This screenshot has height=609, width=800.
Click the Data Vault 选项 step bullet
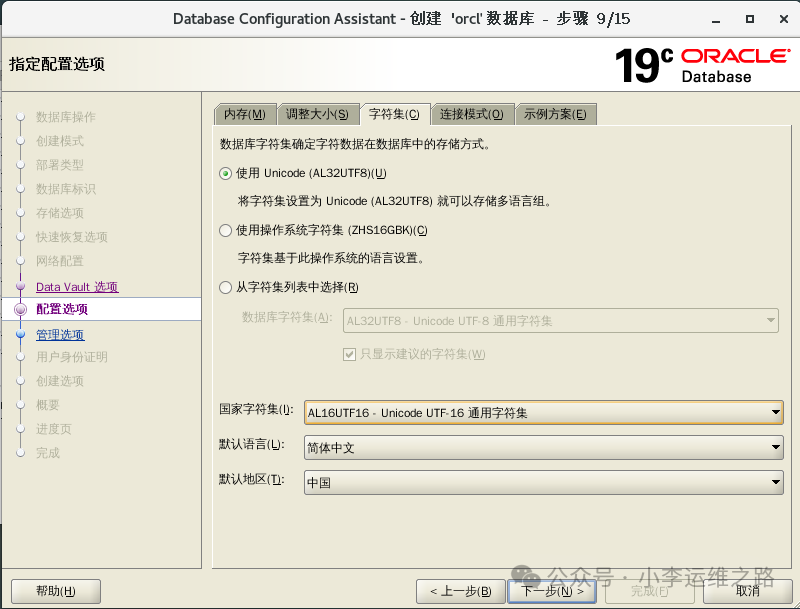tap(20, 287)
